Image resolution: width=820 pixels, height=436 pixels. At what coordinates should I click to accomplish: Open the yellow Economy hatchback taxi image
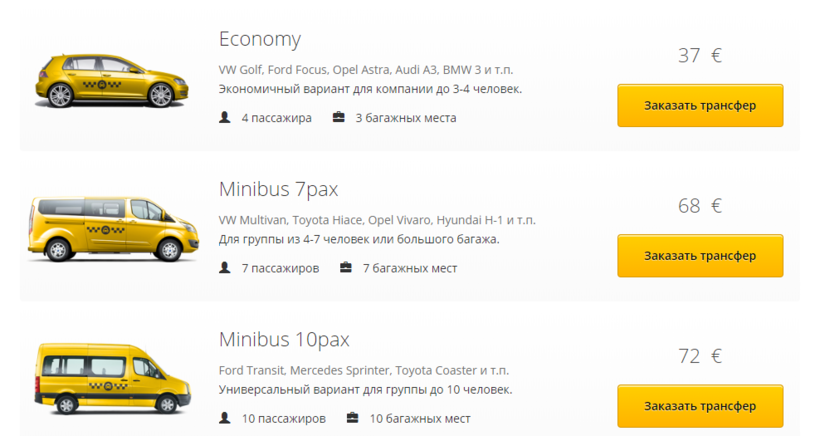click(x=104, y=78)
